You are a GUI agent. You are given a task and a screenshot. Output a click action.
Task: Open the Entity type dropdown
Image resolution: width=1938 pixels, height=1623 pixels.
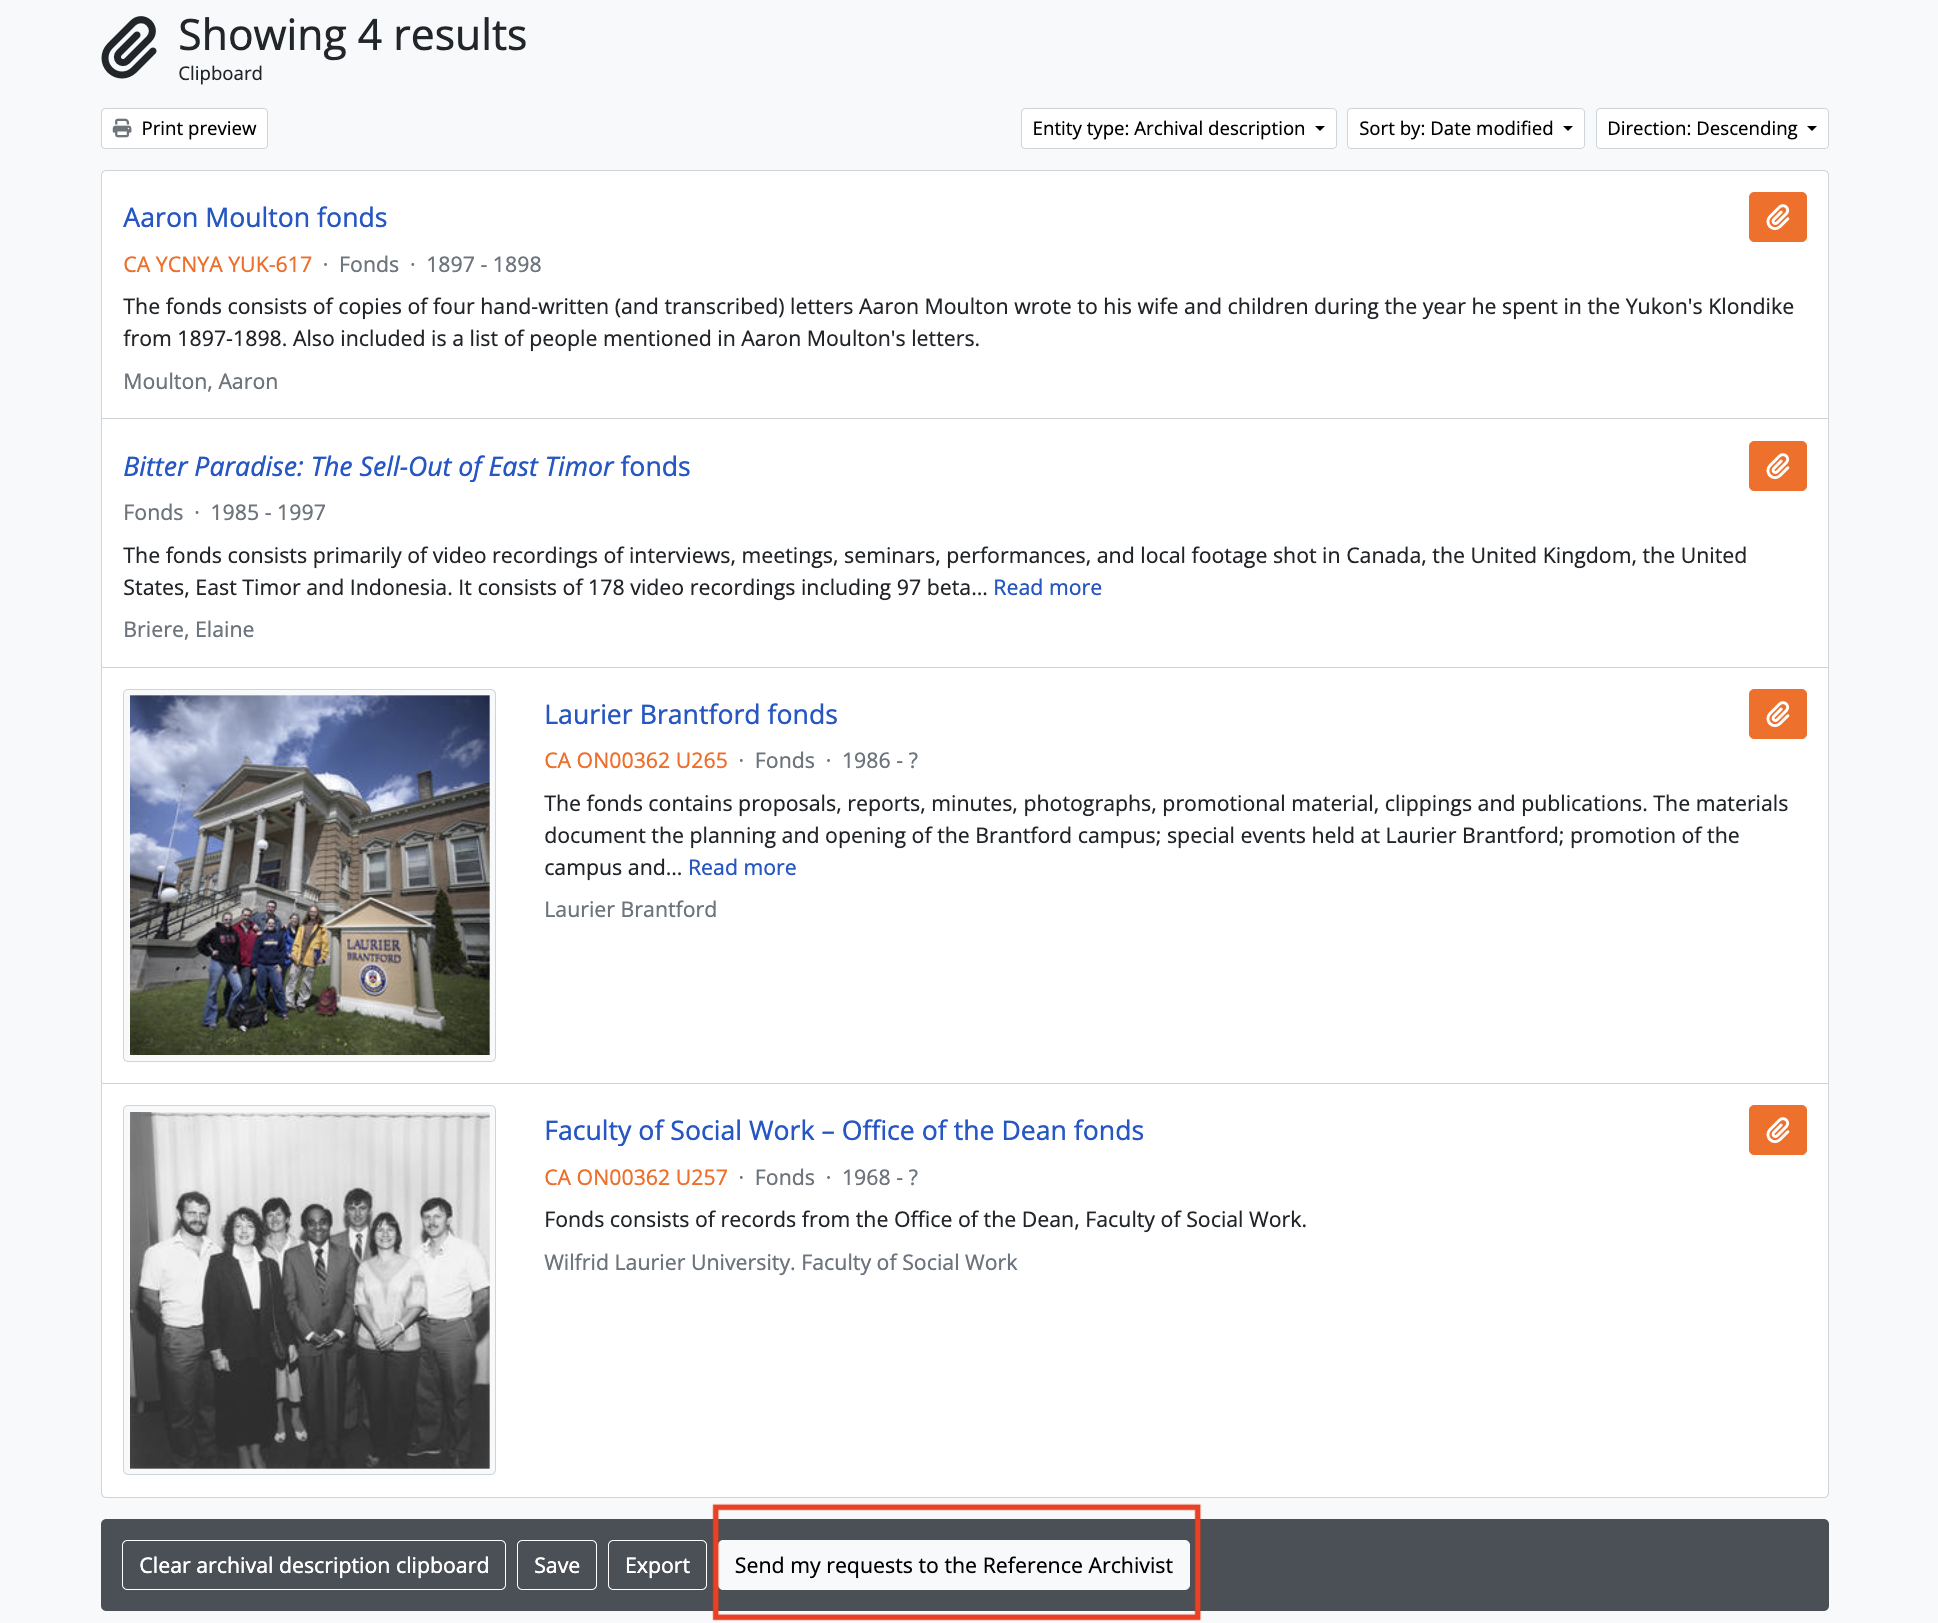pyautogui.click(x=1178, y=128)
